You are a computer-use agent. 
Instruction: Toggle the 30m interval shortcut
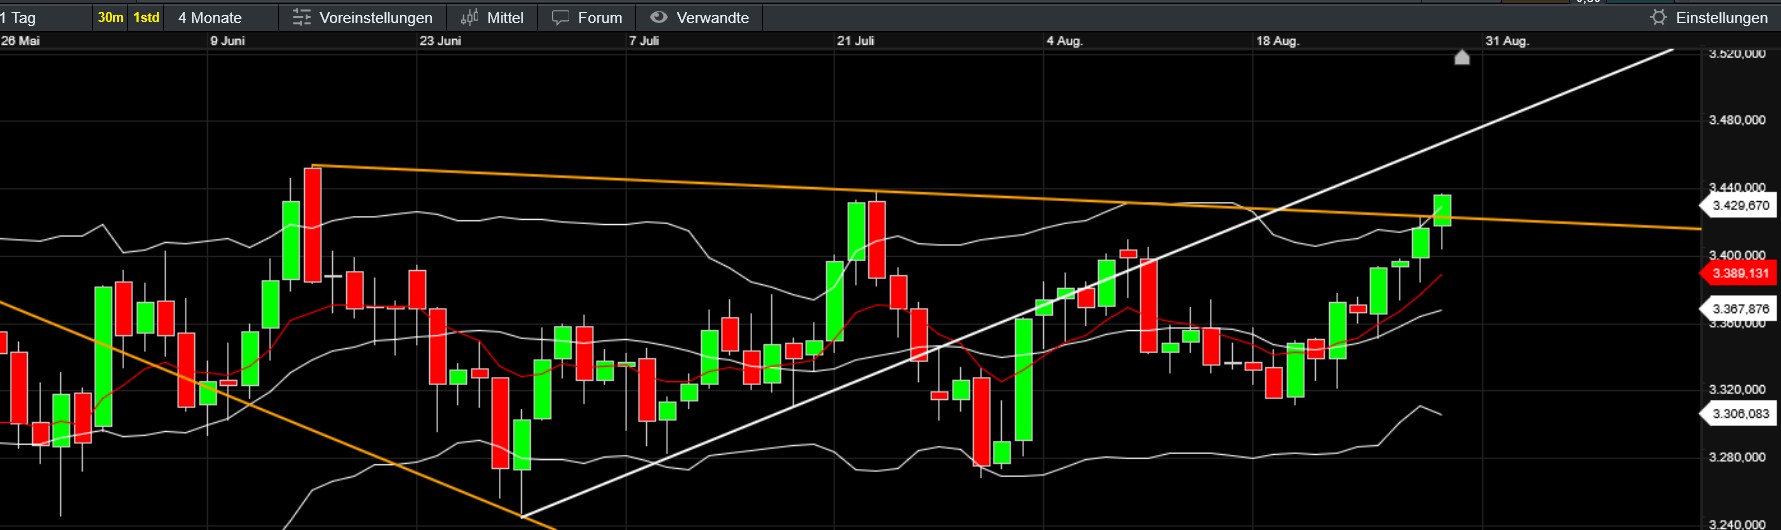(x=111, y=17)
